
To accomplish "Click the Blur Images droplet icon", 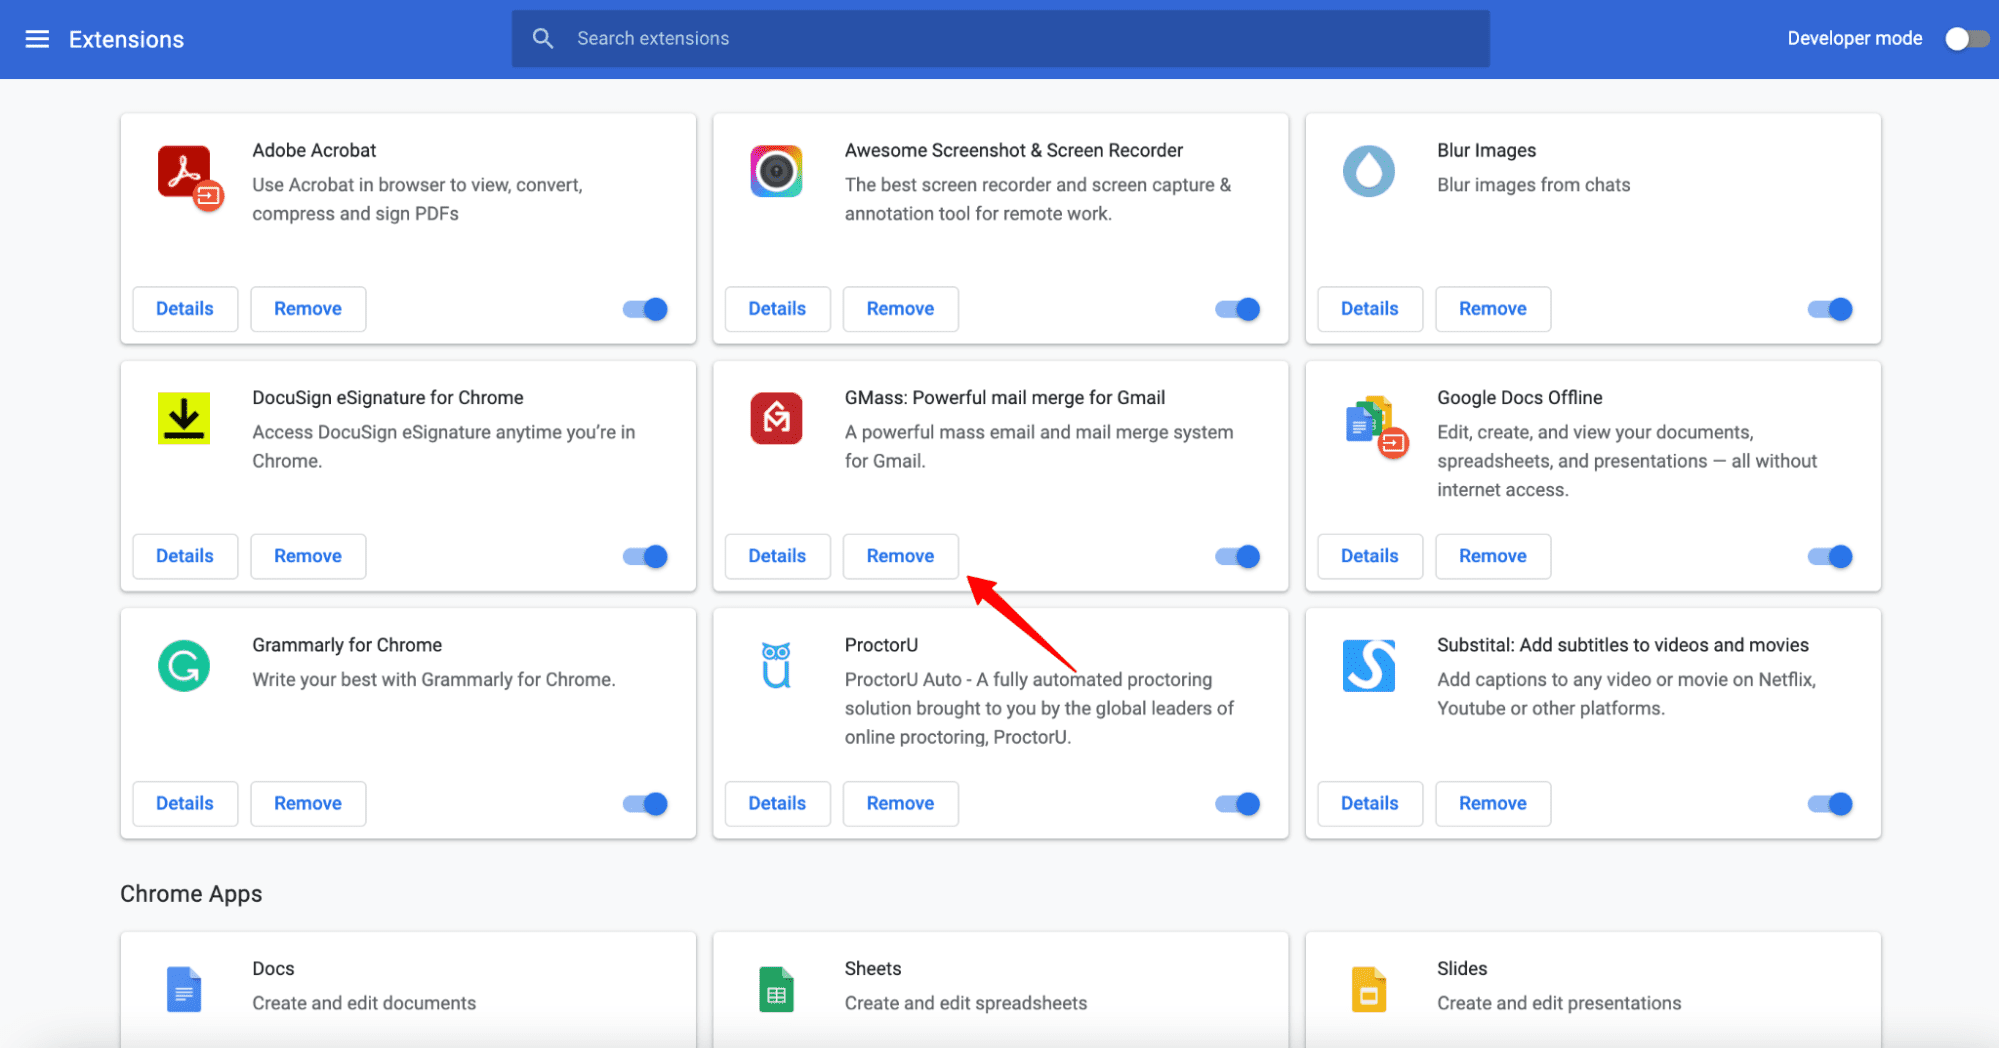I will coord(1368,171).
